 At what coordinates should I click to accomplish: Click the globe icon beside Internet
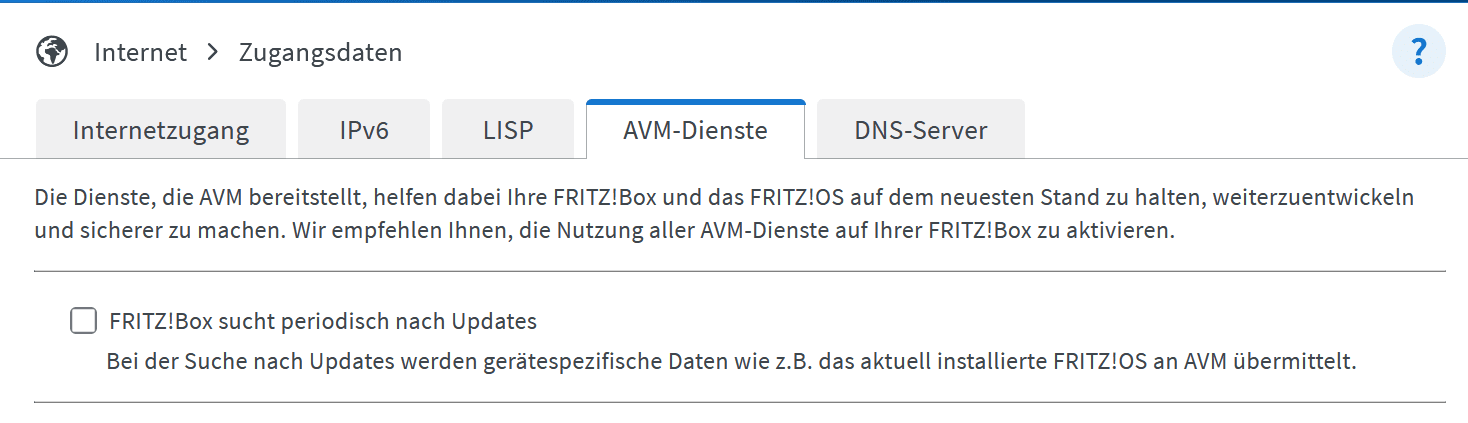coord(52,52)
